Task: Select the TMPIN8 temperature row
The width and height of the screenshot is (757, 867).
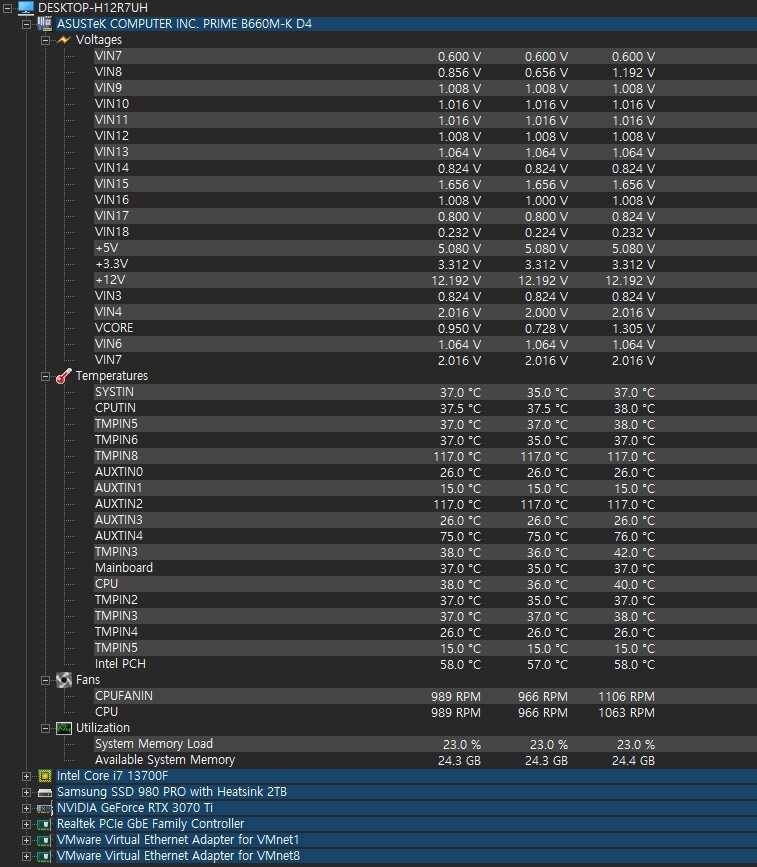Action: (425, 457)
